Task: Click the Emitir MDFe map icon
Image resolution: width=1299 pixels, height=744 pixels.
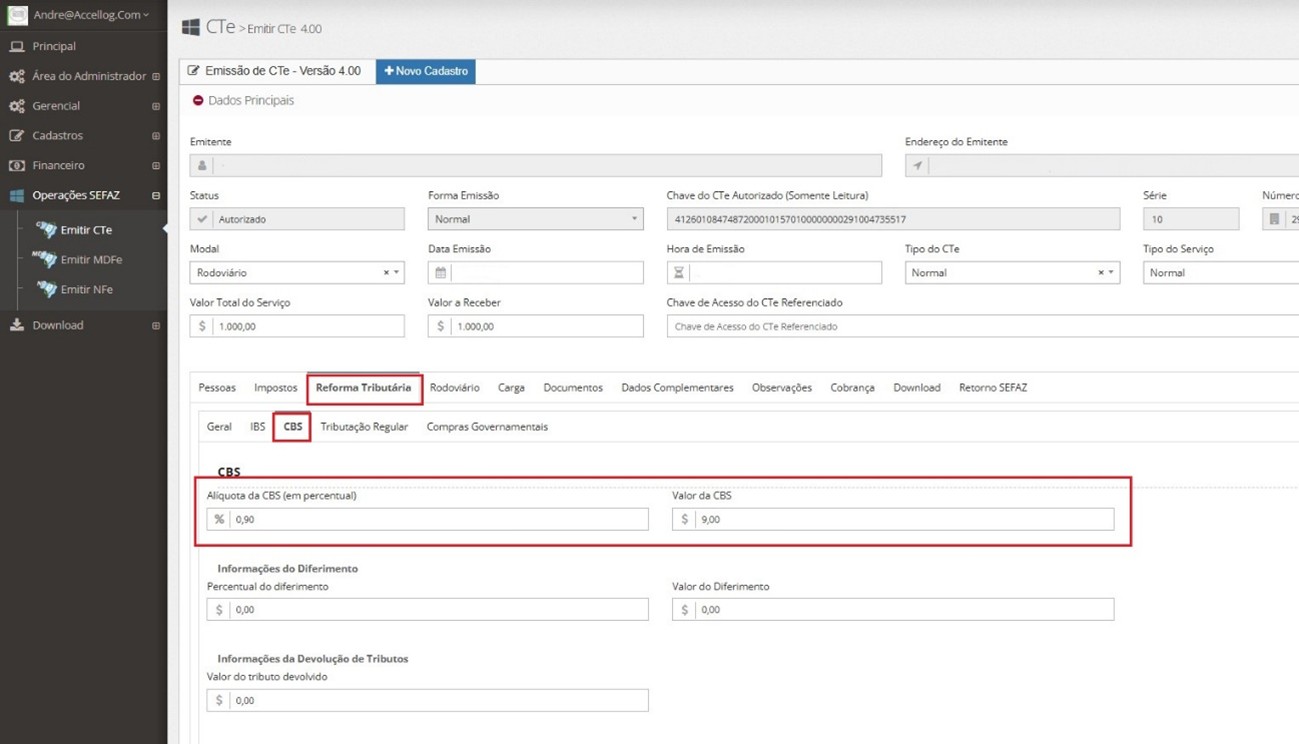Action: pyautogui.click(x=45, y=259)
